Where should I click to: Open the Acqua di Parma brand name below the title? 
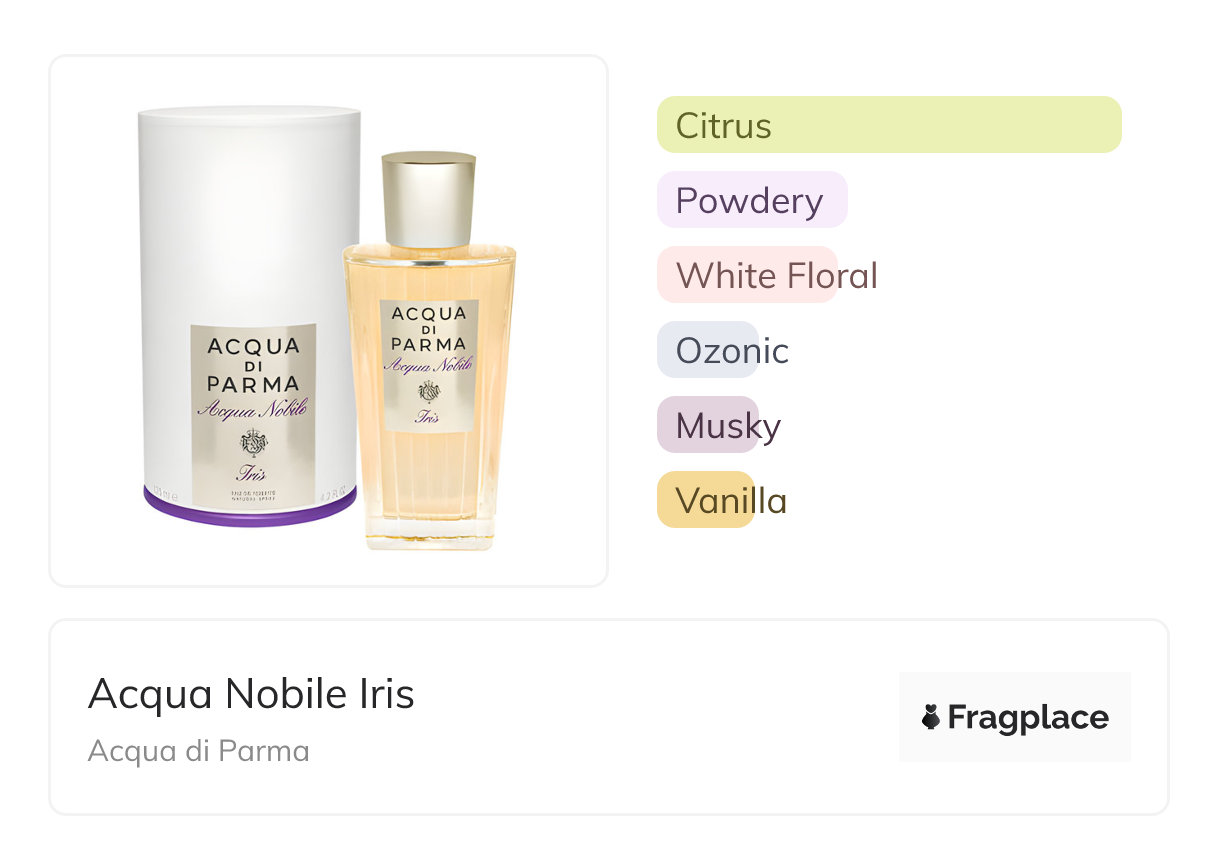click(x=198, y=750)
